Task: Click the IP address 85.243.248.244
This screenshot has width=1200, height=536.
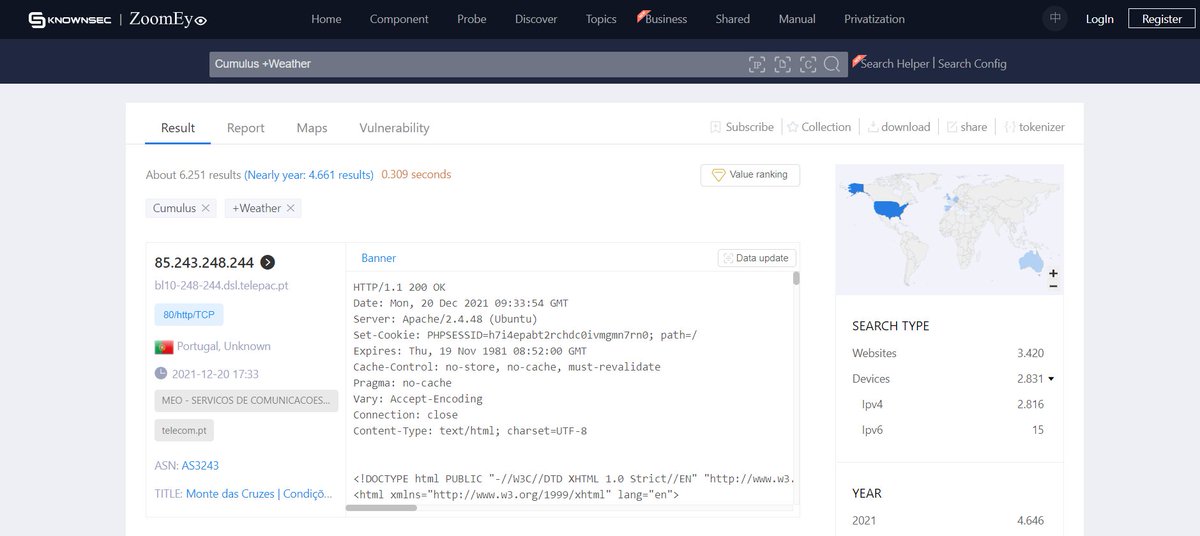Action: pos(204,263)
